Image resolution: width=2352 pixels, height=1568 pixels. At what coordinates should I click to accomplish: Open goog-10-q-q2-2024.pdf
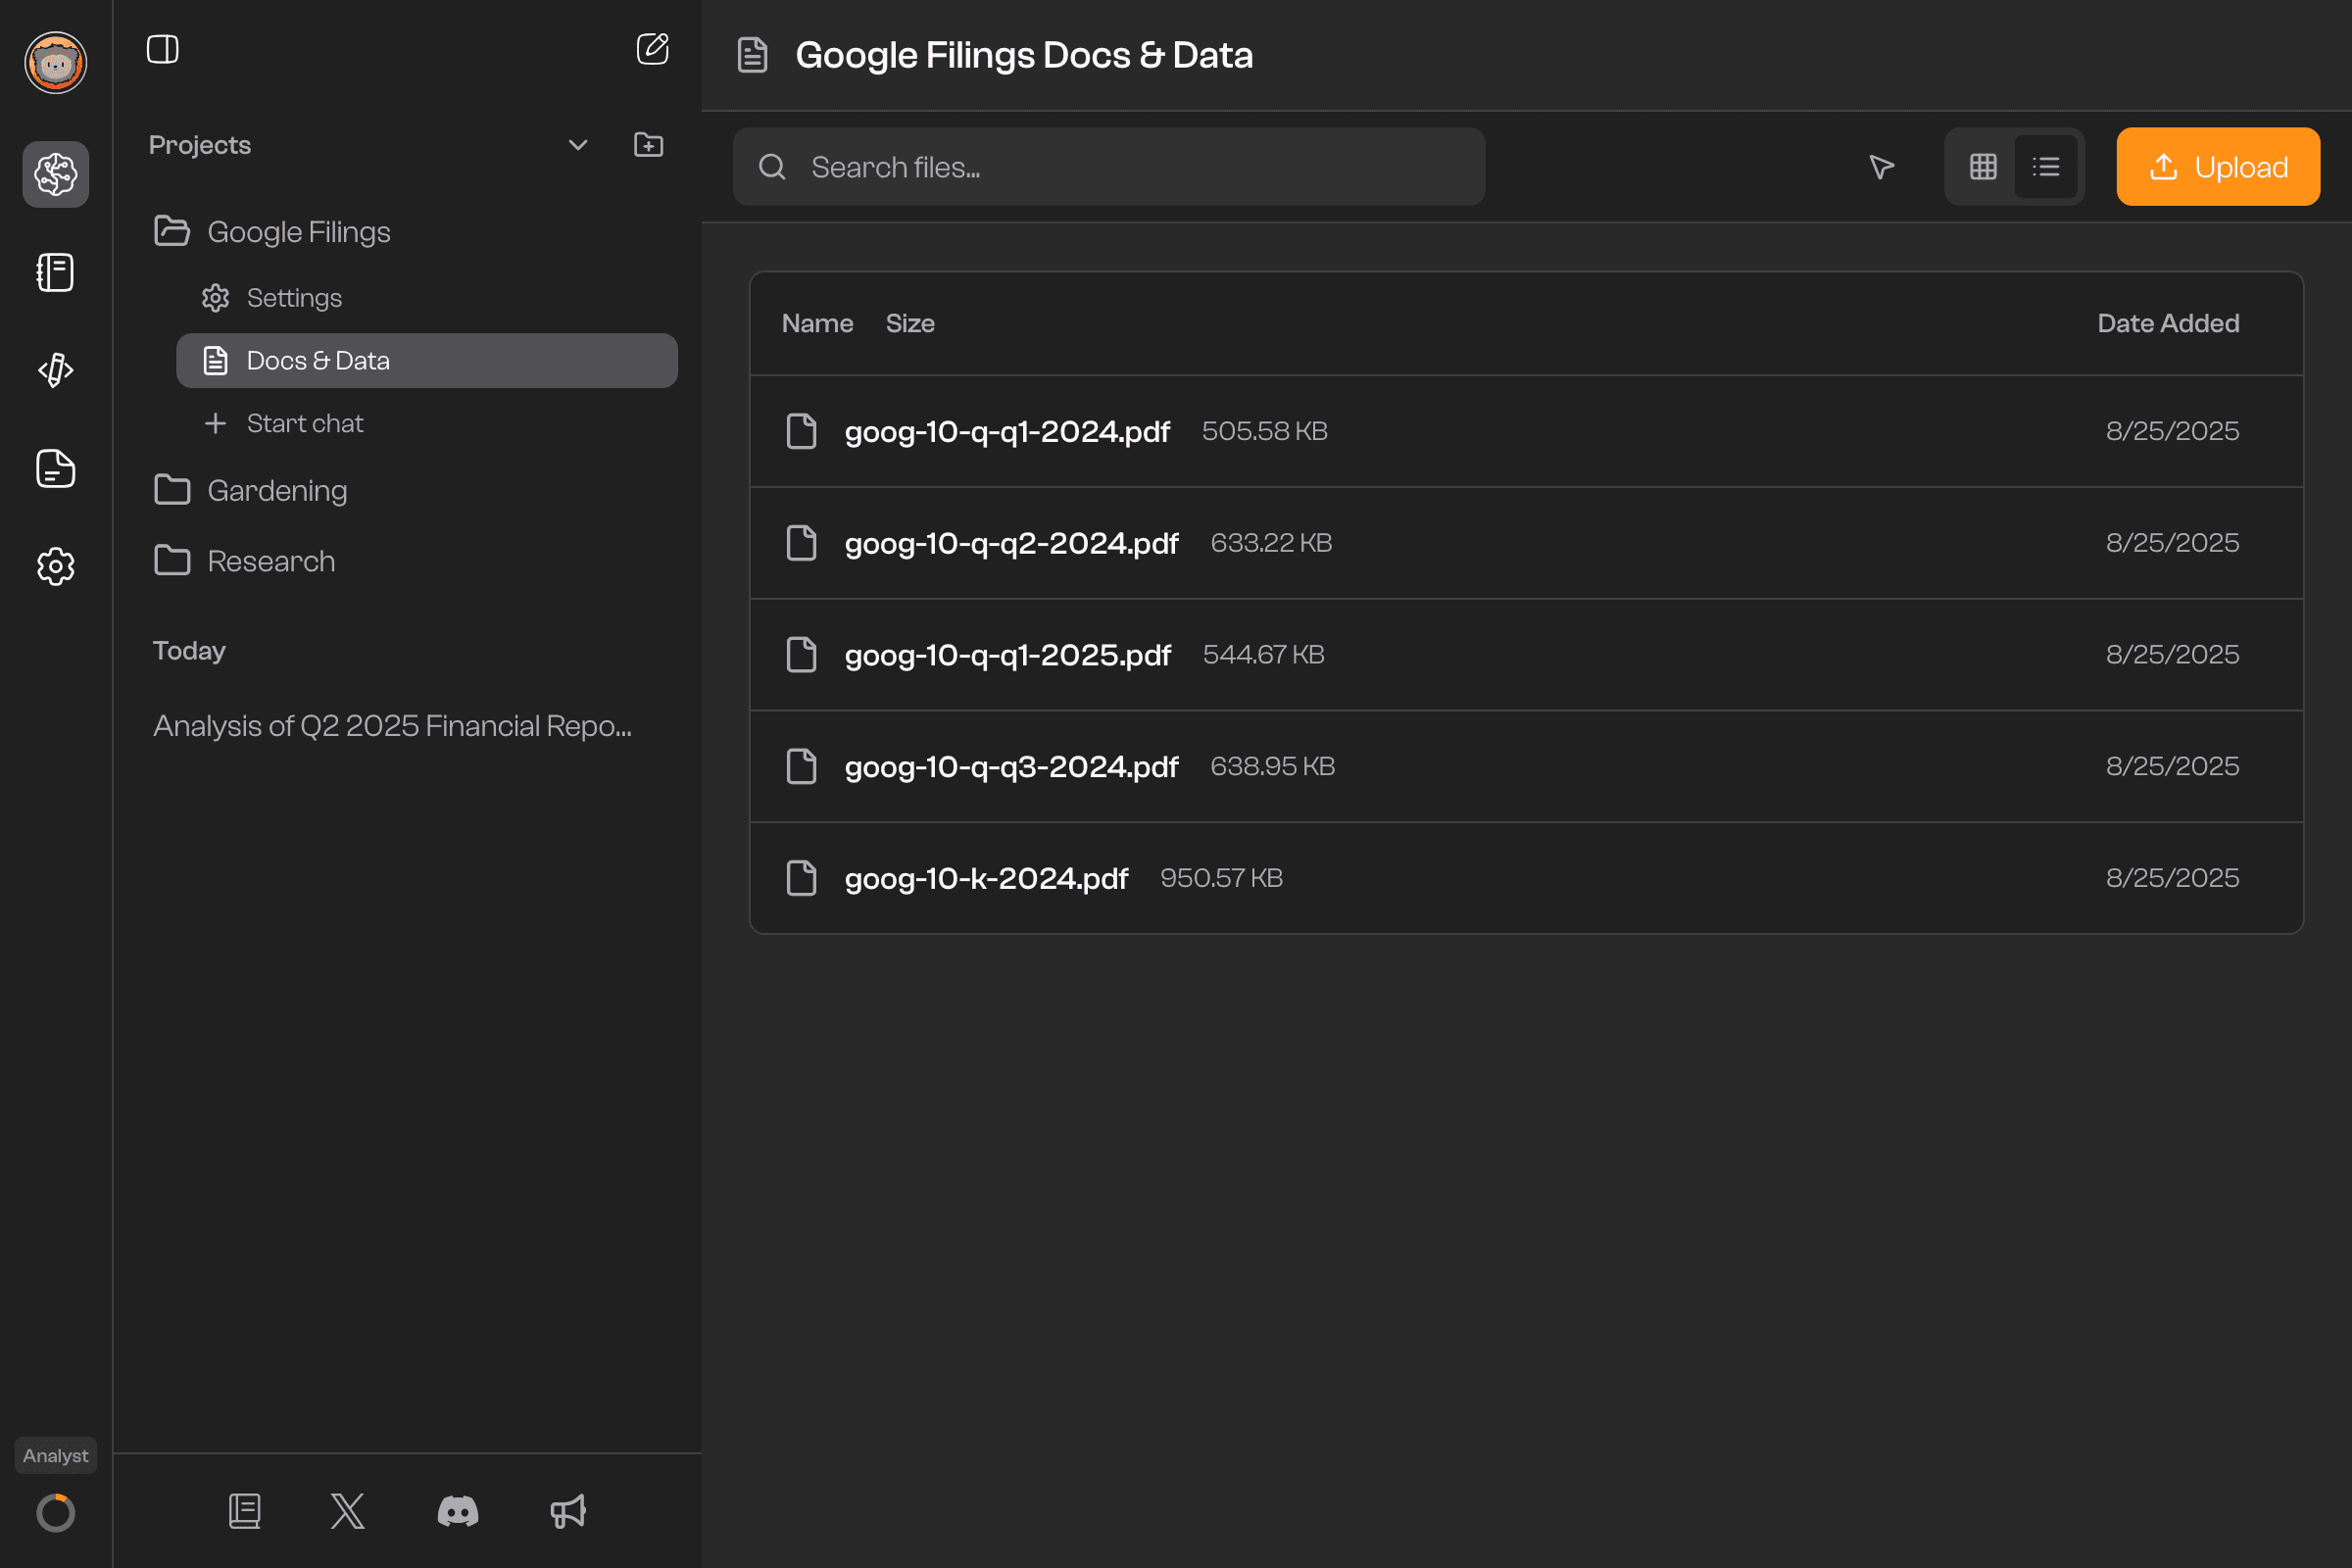(1011, 543)
